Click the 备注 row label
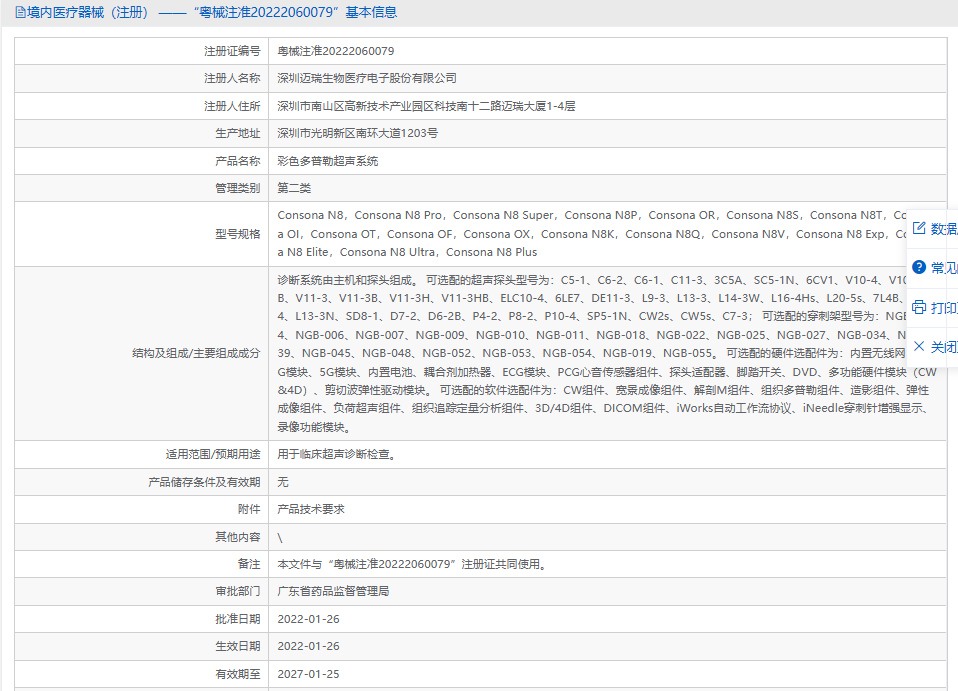This screenshot has height=691, width=958. coord(249,565)
